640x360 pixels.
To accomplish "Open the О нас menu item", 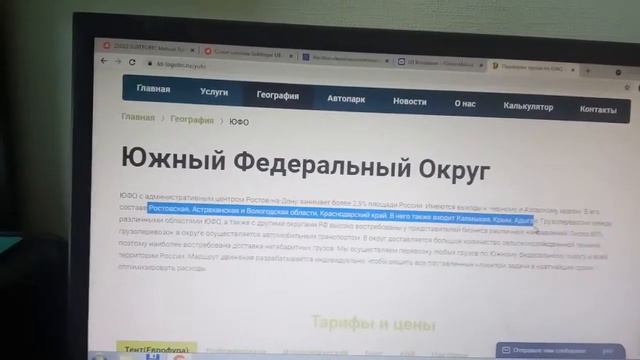I will tap(465, 104).
